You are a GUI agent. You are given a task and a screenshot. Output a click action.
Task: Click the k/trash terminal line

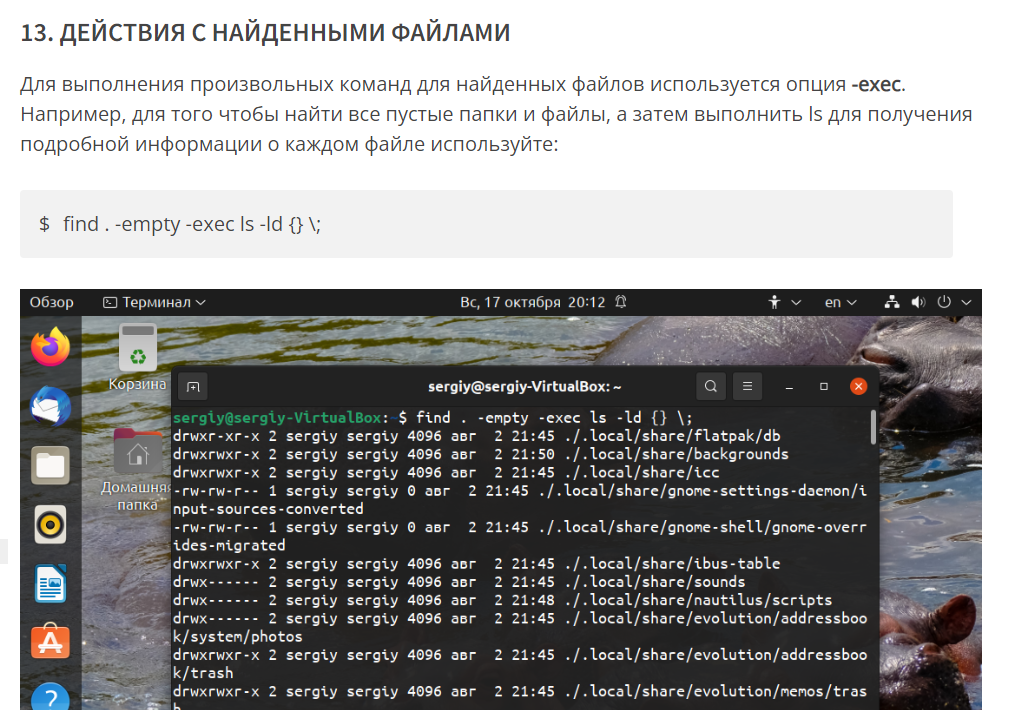[203, 673]
